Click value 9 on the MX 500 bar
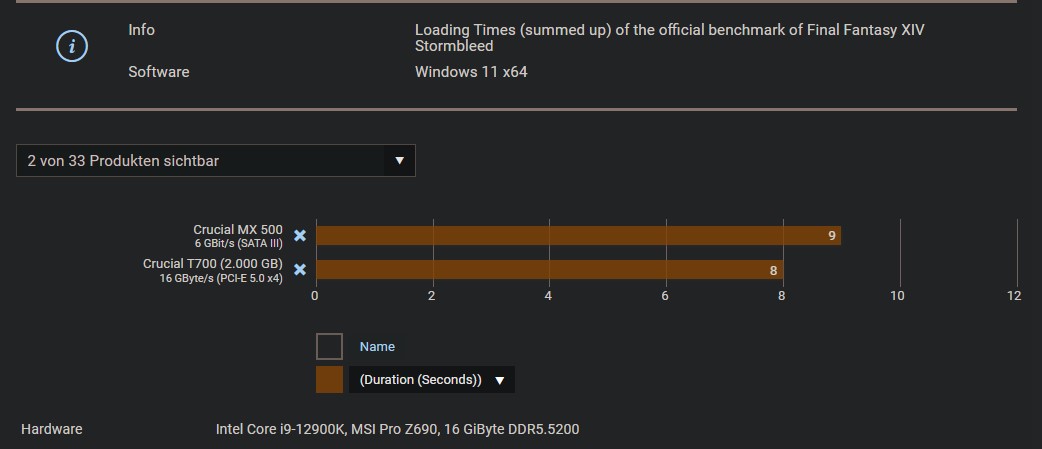Viewport: 1042px width, 449px height. tap(831, 236)
